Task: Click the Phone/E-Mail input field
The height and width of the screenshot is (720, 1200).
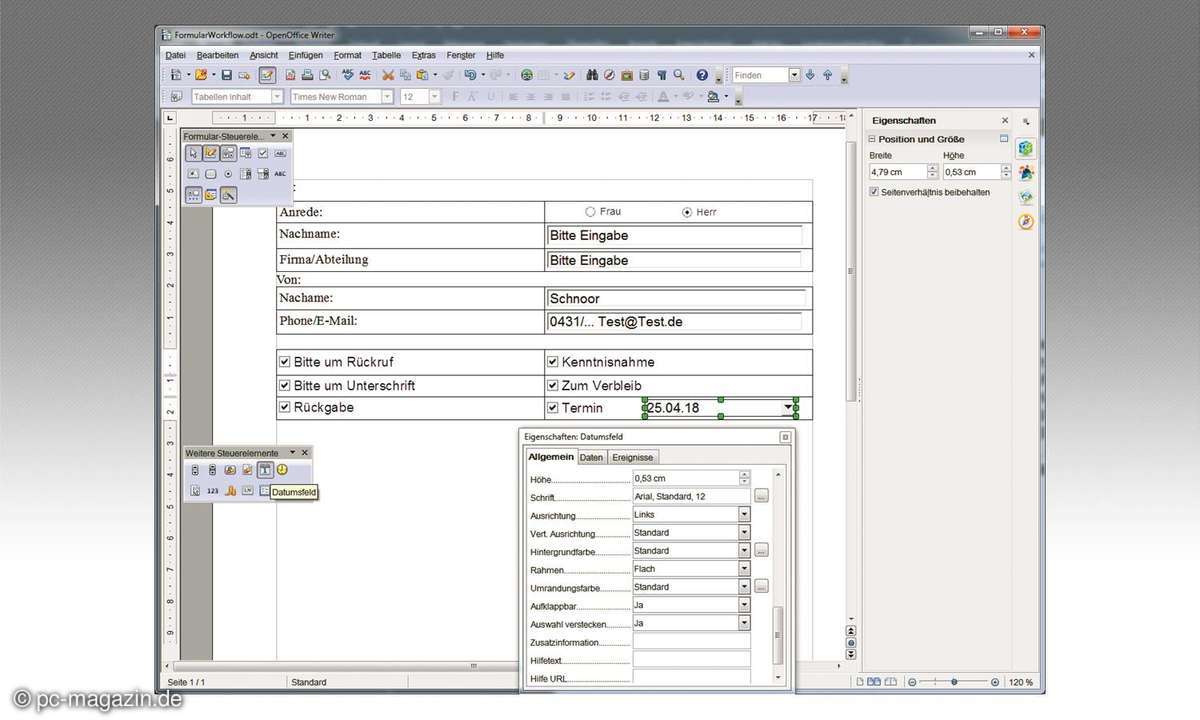Action: 675,322
